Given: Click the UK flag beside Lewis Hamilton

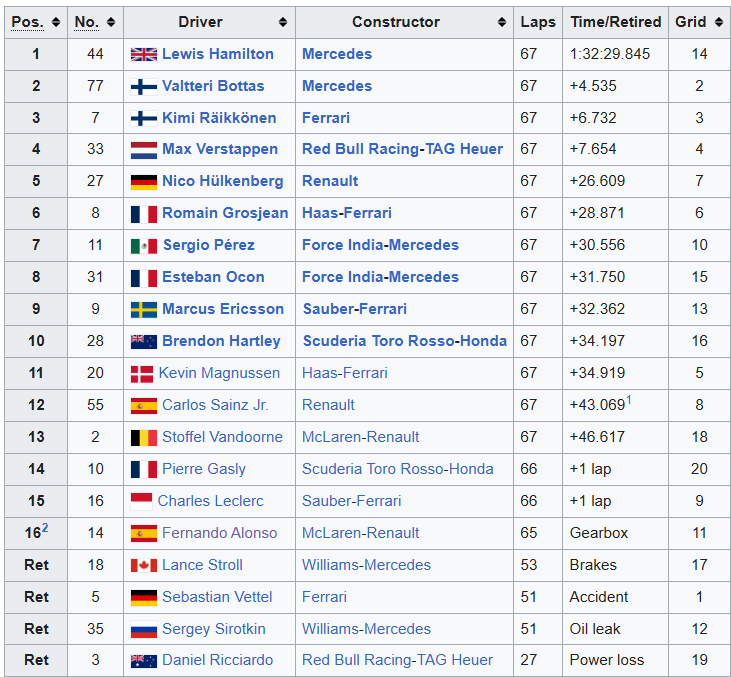Looking at the screenshot, I should tap(144, 55).
